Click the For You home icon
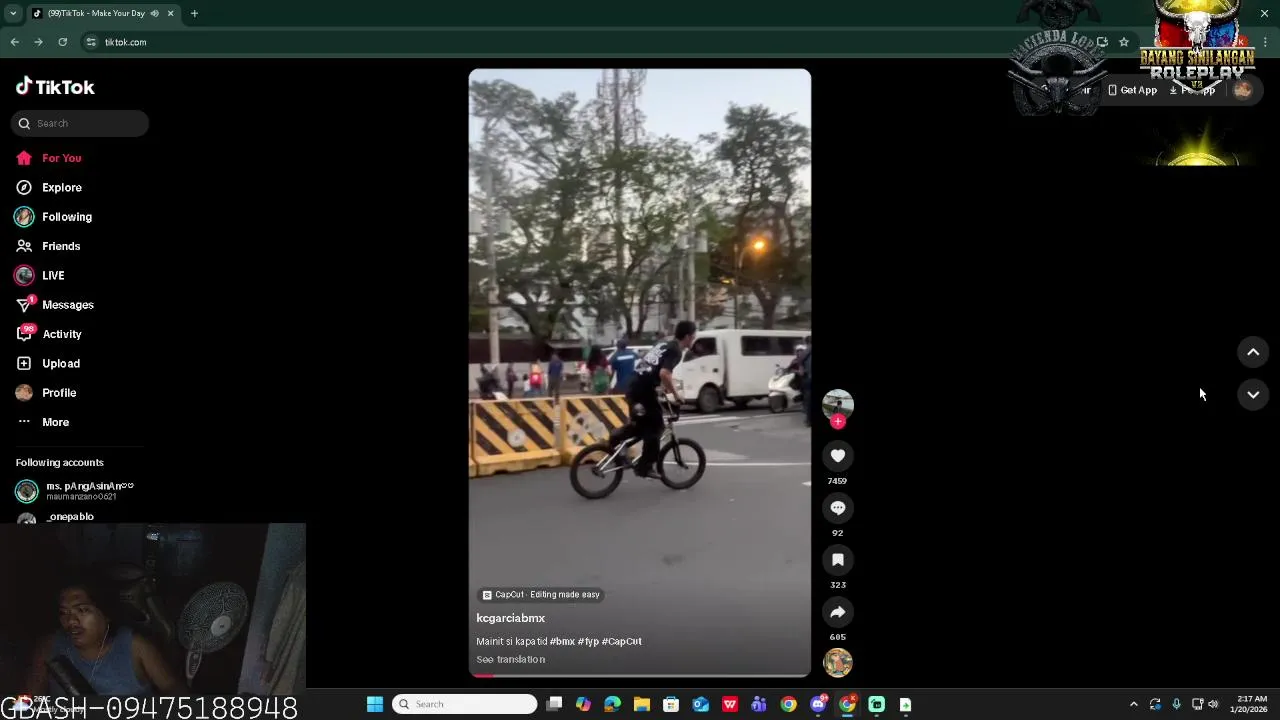The image size is (1280, 720). pyautogui.click(x=24, y=158)
